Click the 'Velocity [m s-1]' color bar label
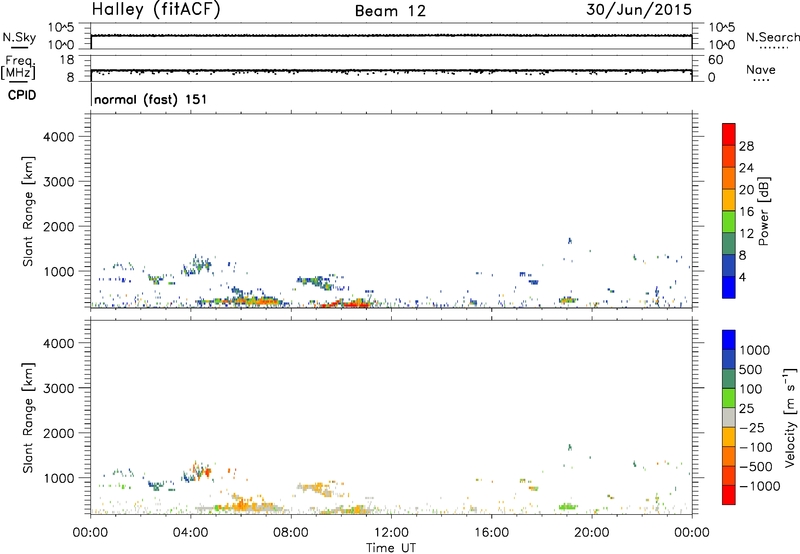800x554 pixels. [x=790, y=417]
